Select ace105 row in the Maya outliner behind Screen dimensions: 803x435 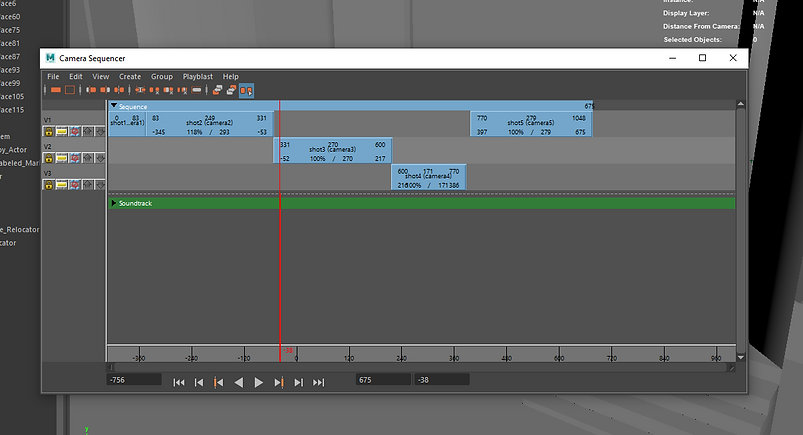tap(12, 96)
